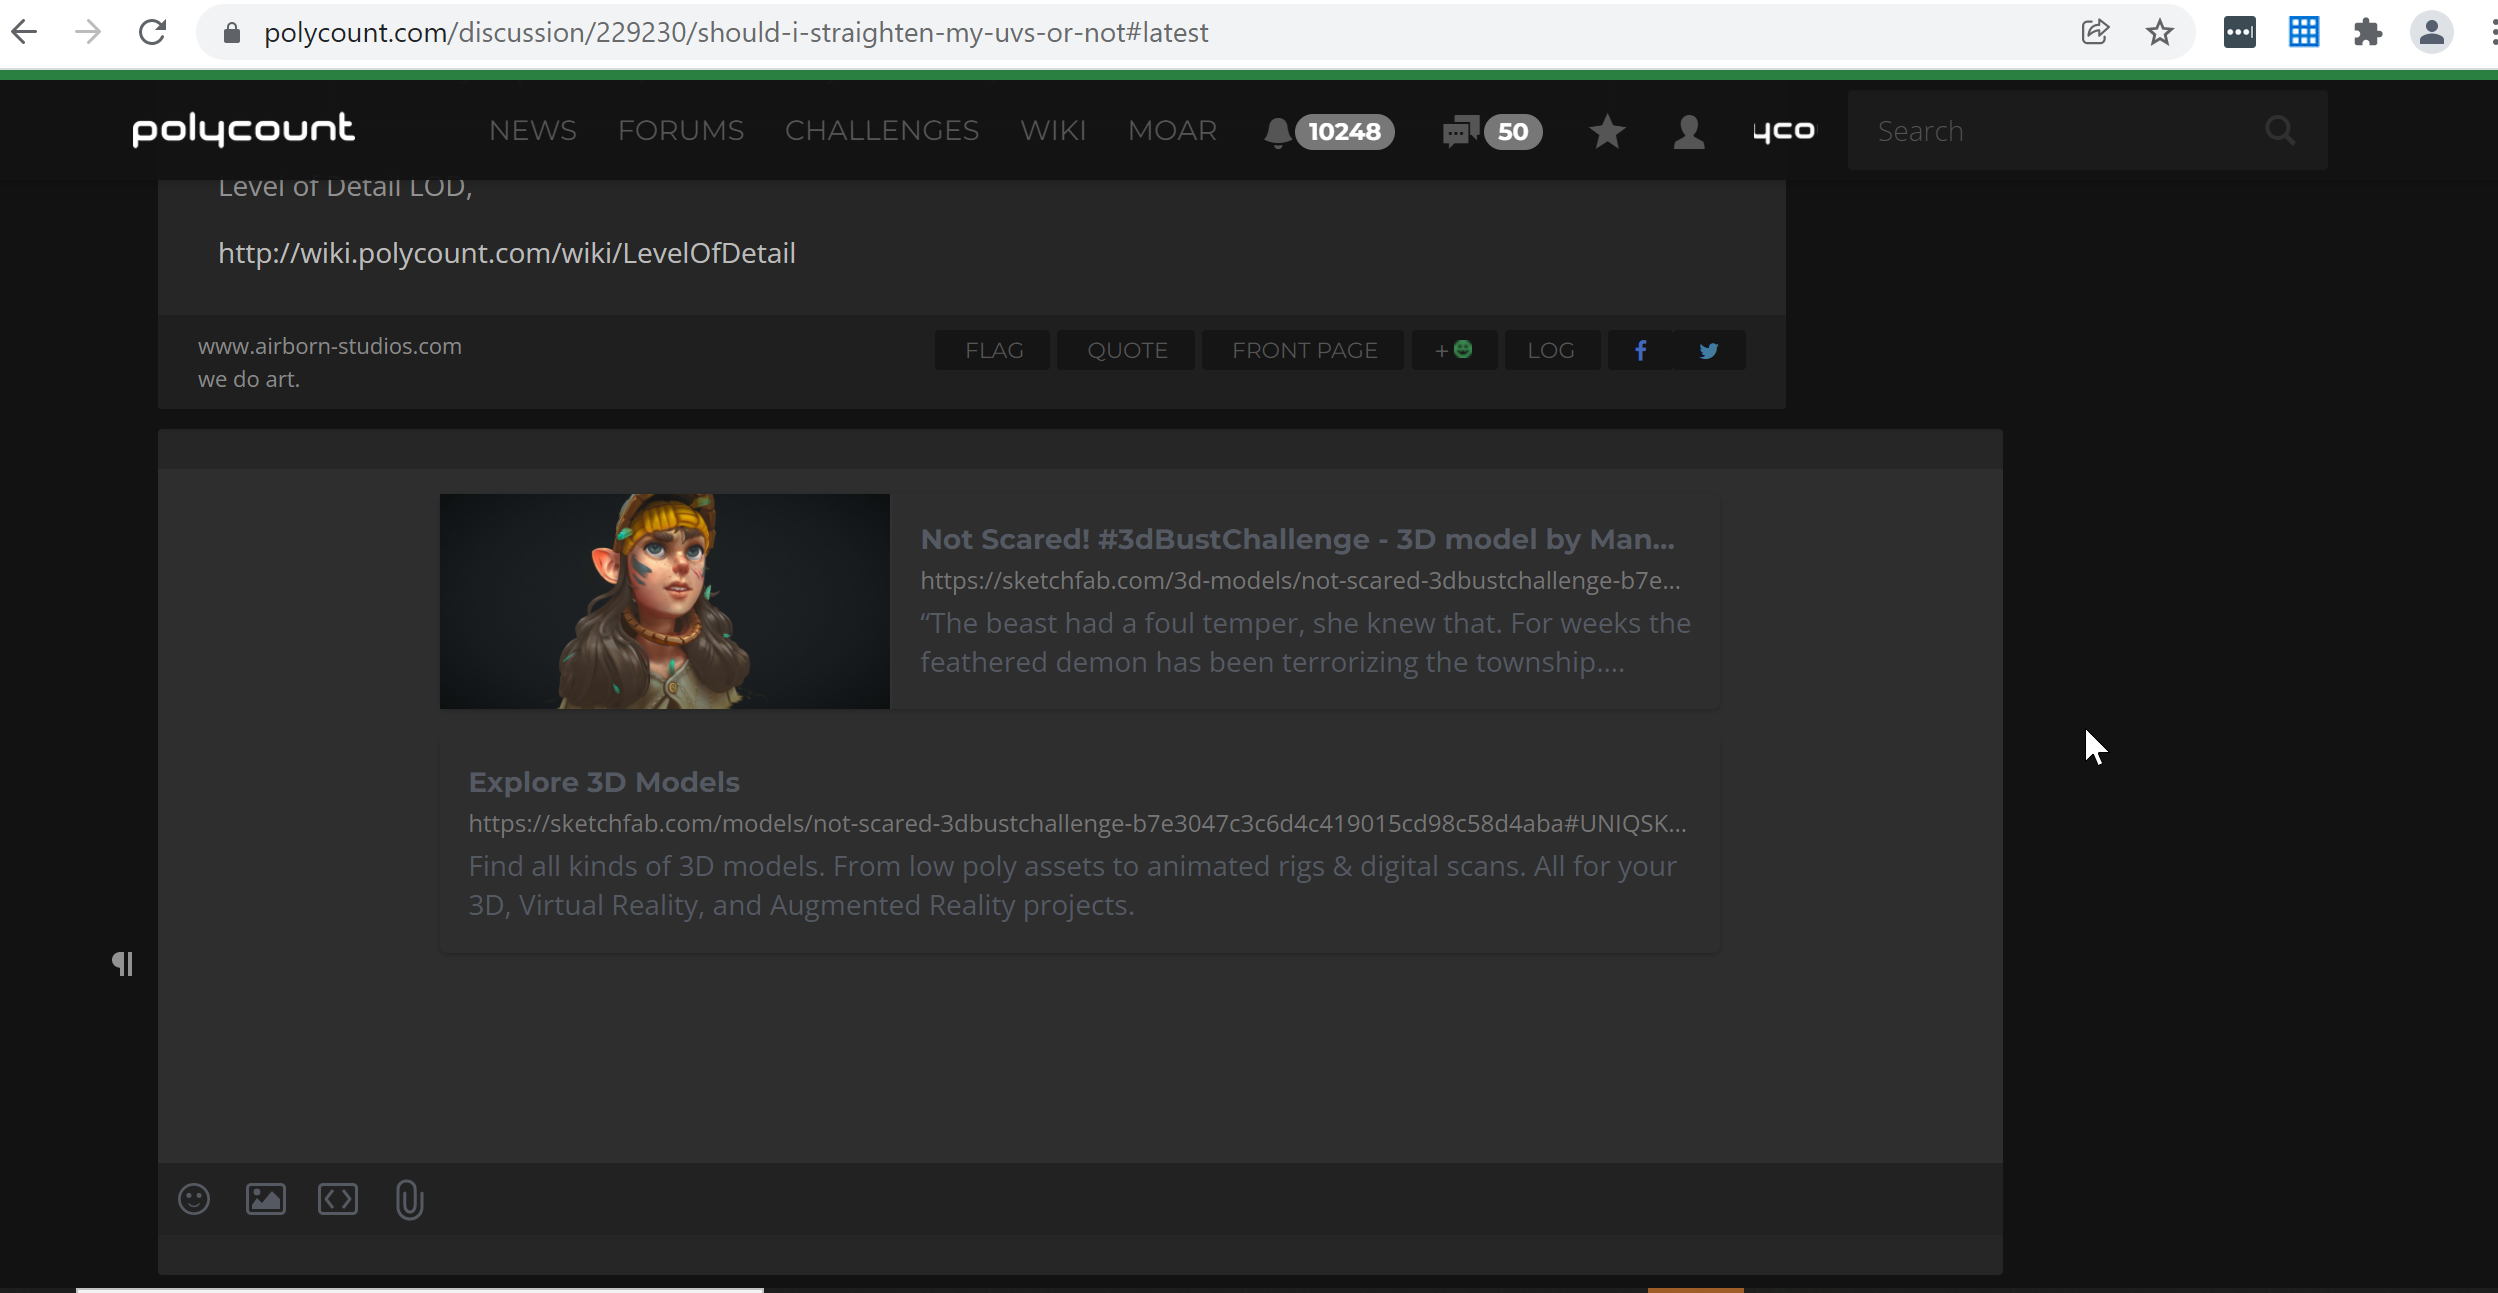Open the emoji picker in editor
2498x1293 pixels.
[194, 1198]
